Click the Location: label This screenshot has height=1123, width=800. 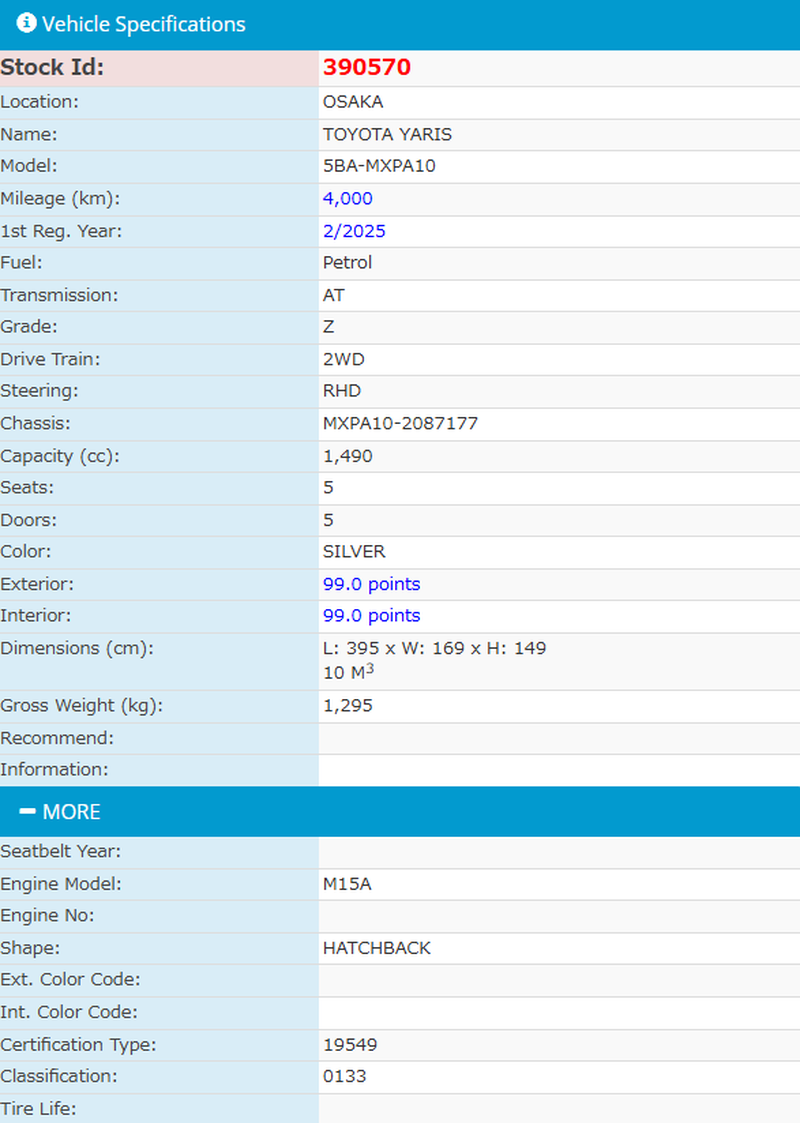point(39,102)
